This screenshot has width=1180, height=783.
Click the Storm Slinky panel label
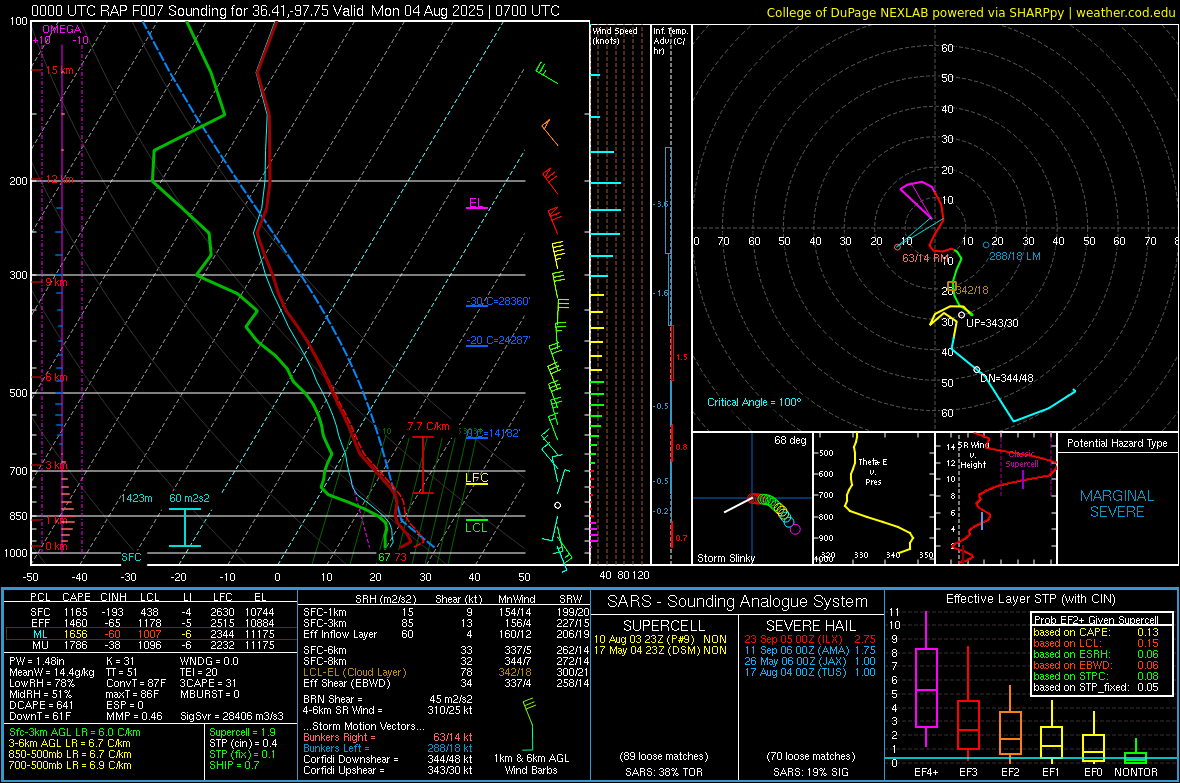pyautogui.click(x=725, y=558)
